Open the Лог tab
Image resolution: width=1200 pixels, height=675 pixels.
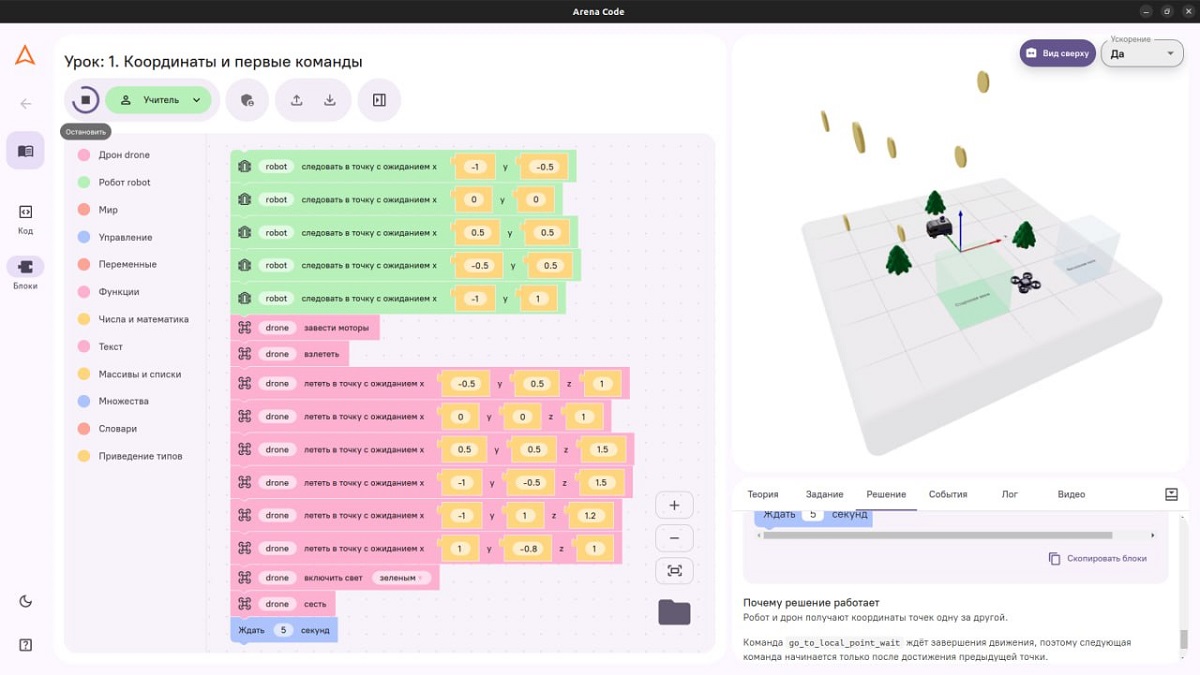(1010, 494)
